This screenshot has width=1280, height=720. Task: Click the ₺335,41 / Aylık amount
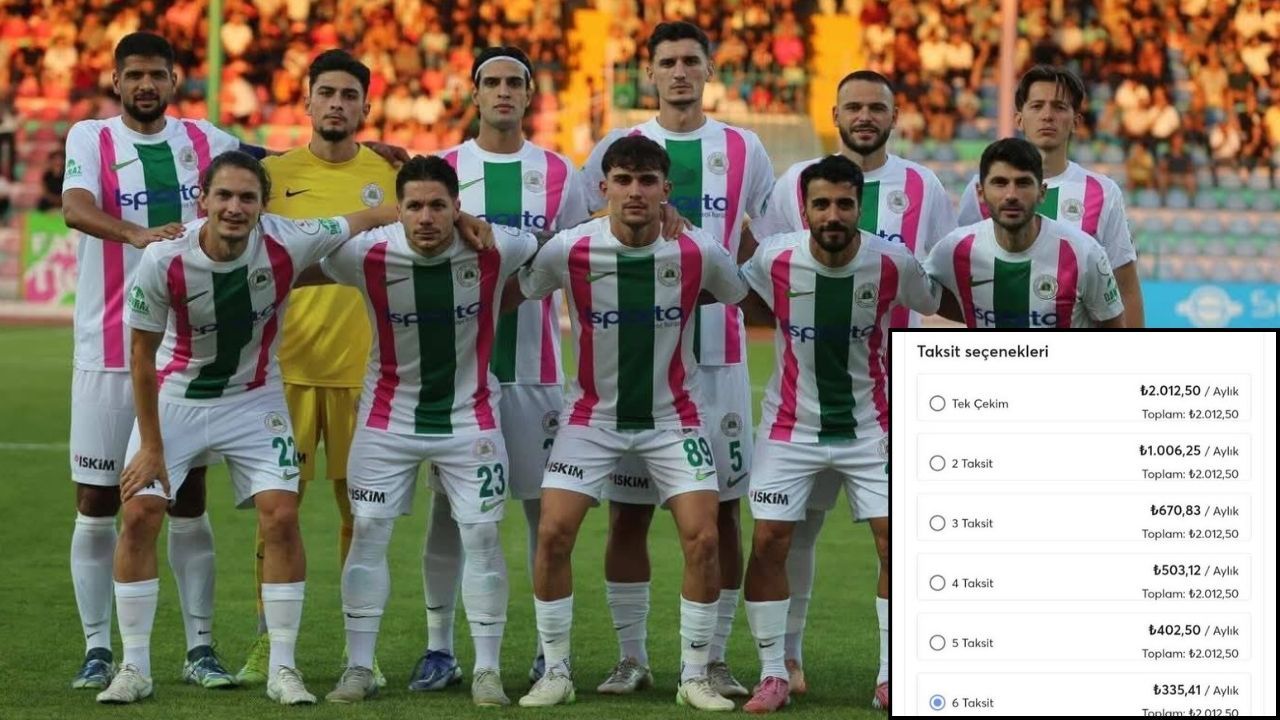tap(1195, 690)
